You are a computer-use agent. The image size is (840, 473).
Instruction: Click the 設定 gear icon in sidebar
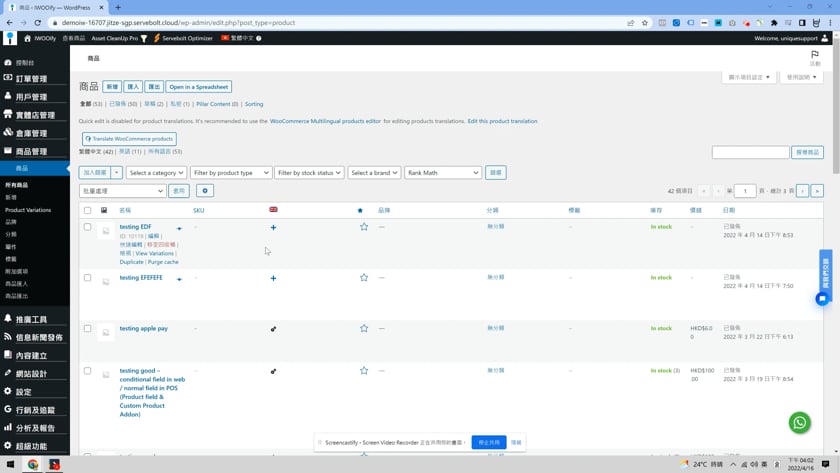8,392
